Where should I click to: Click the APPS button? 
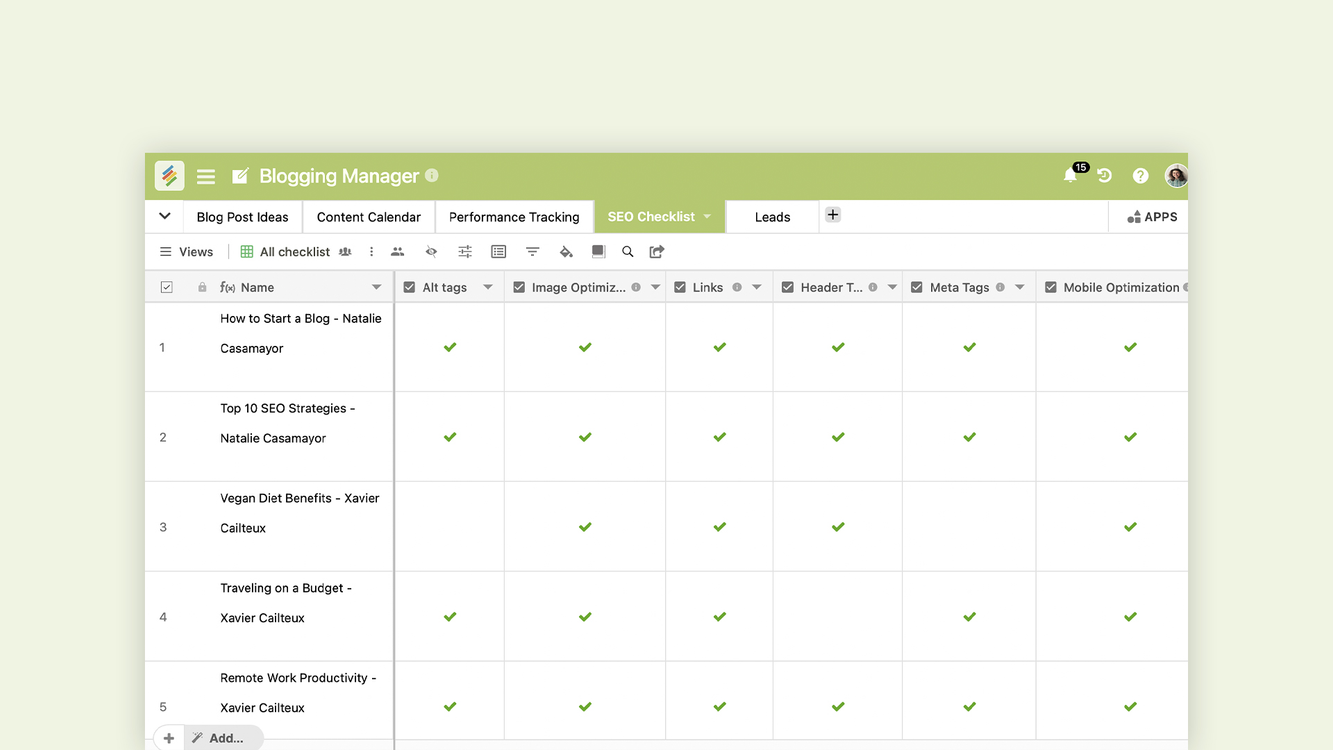(1152, 217)
